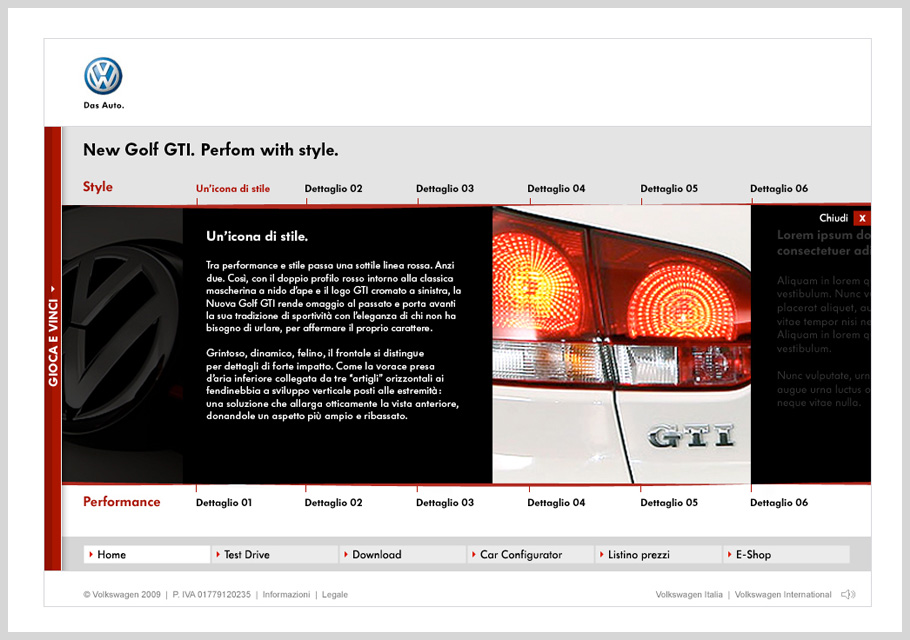Launch the Car Configurator
Image resolution: width=910 pixels, height=640 pixels.
click(x=530, y=555)
